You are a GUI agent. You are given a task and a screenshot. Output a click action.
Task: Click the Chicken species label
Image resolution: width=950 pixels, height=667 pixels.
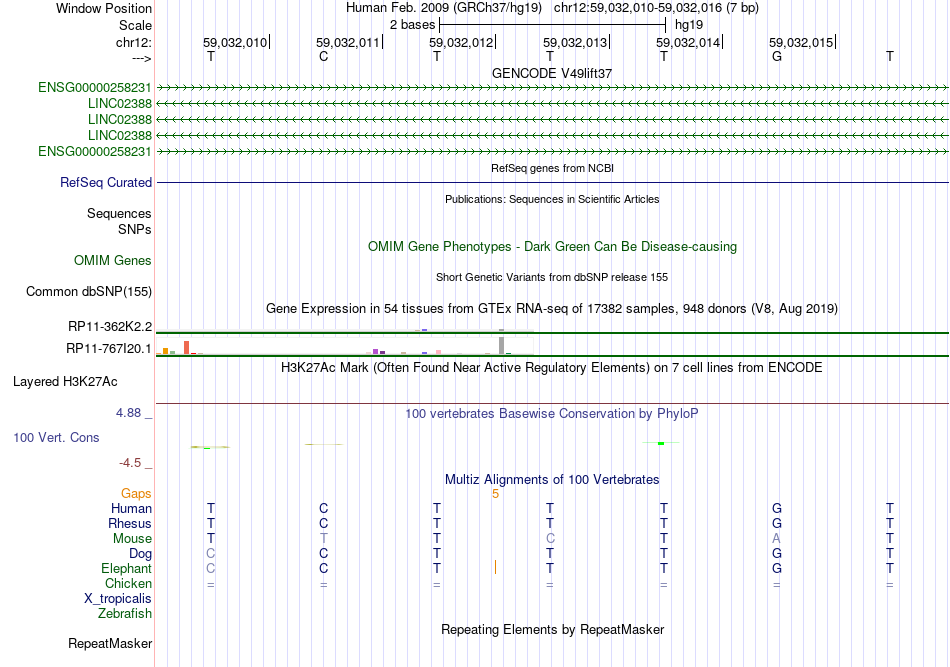[x=128, y=583]
